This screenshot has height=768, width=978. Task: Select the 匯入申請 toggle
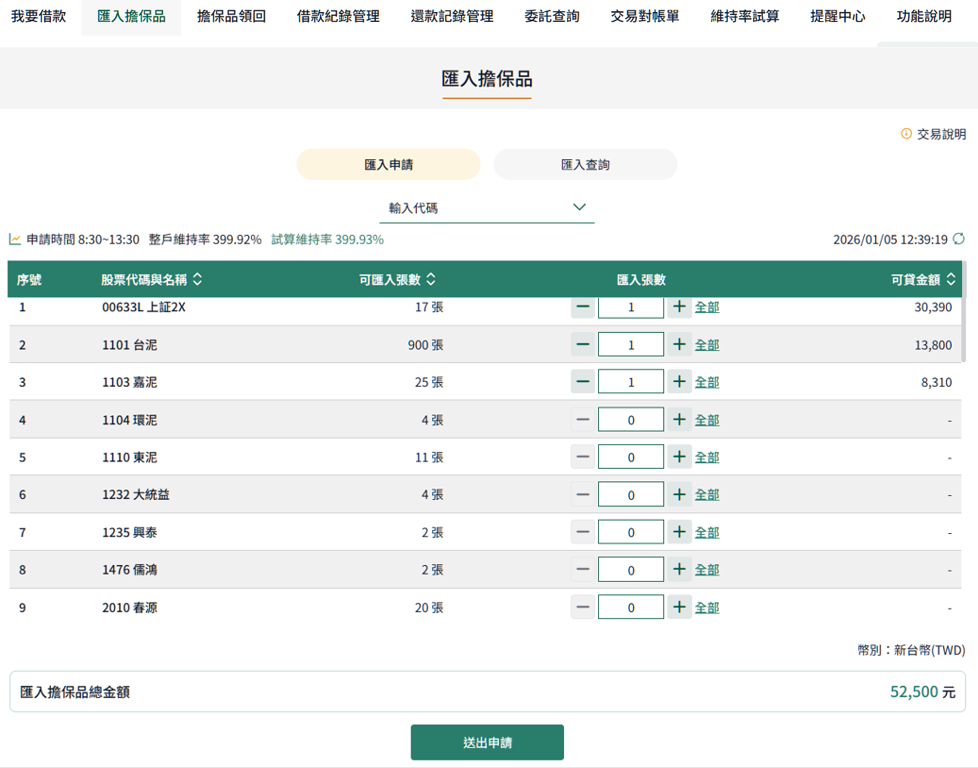pyautogui.click(x=388, y=165)
